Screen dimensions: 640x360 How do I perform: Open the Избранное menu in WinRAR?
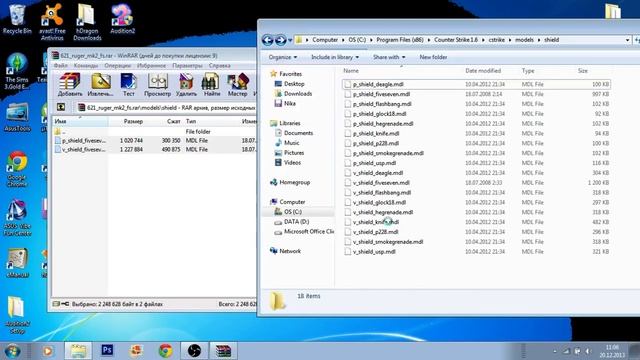pyautogui.click(x=151, y=66)
